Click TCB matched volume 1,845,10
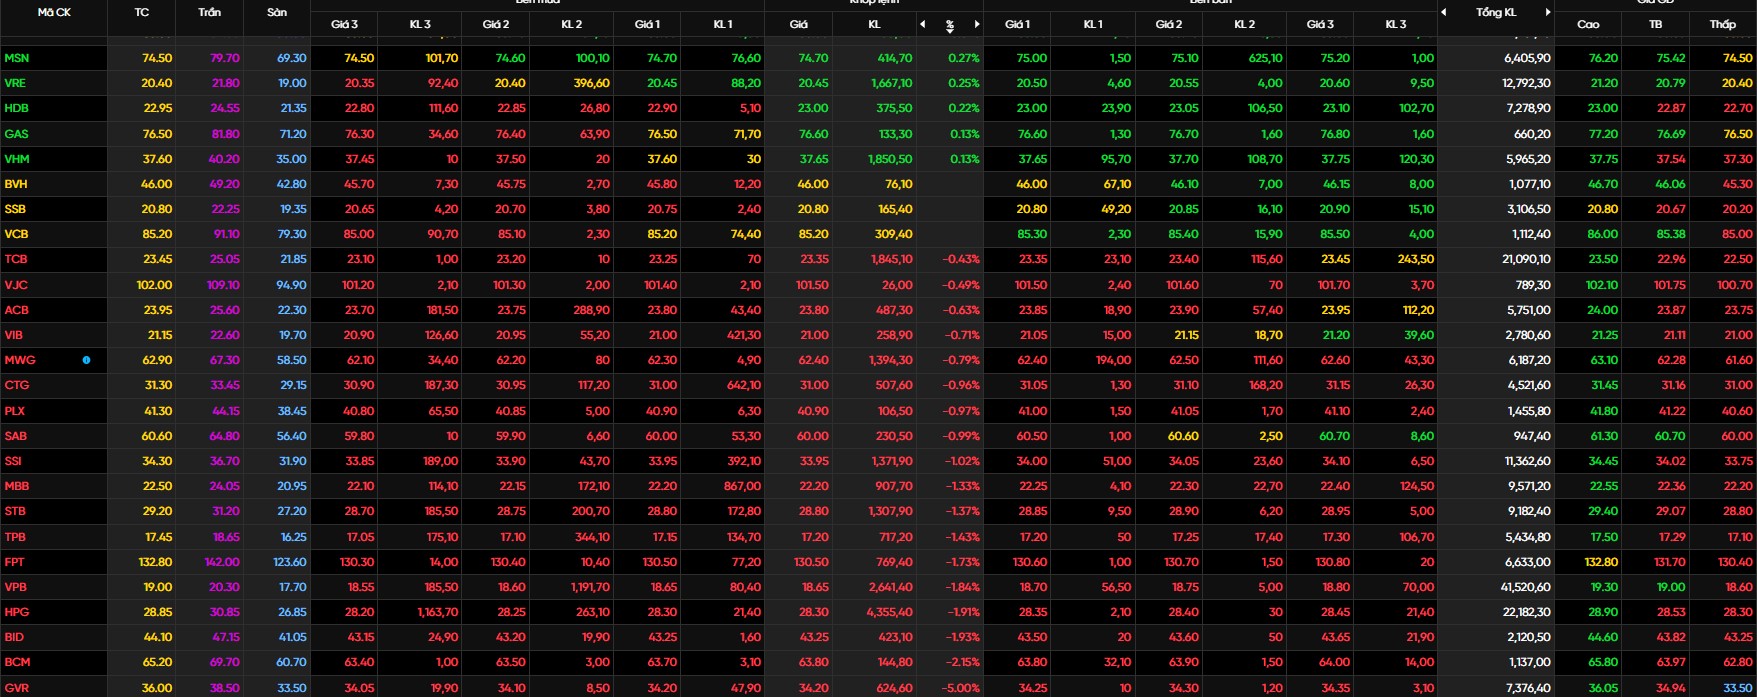This screenshot has height=697, width=1757. tap(891, 259)
